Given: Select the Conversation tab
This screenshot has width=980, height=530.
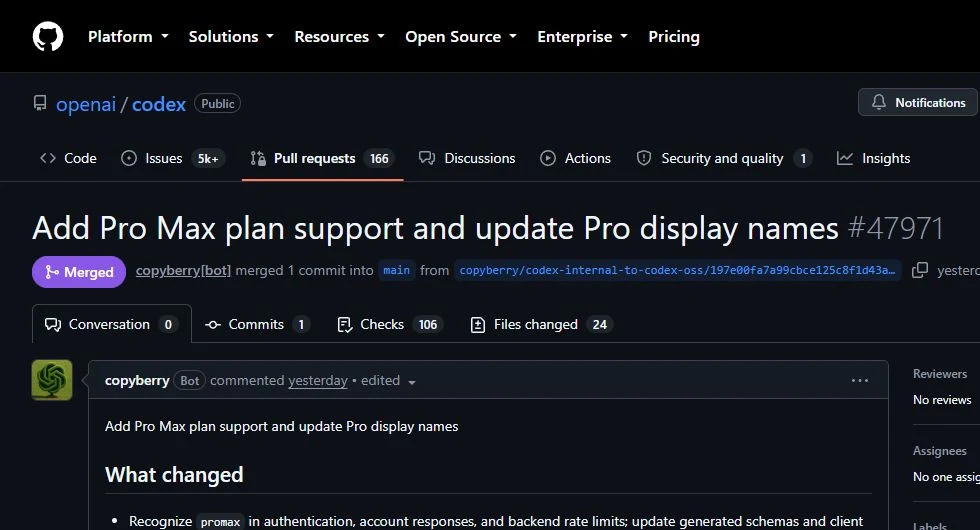Looking at the screenshot, I should 112,324.
